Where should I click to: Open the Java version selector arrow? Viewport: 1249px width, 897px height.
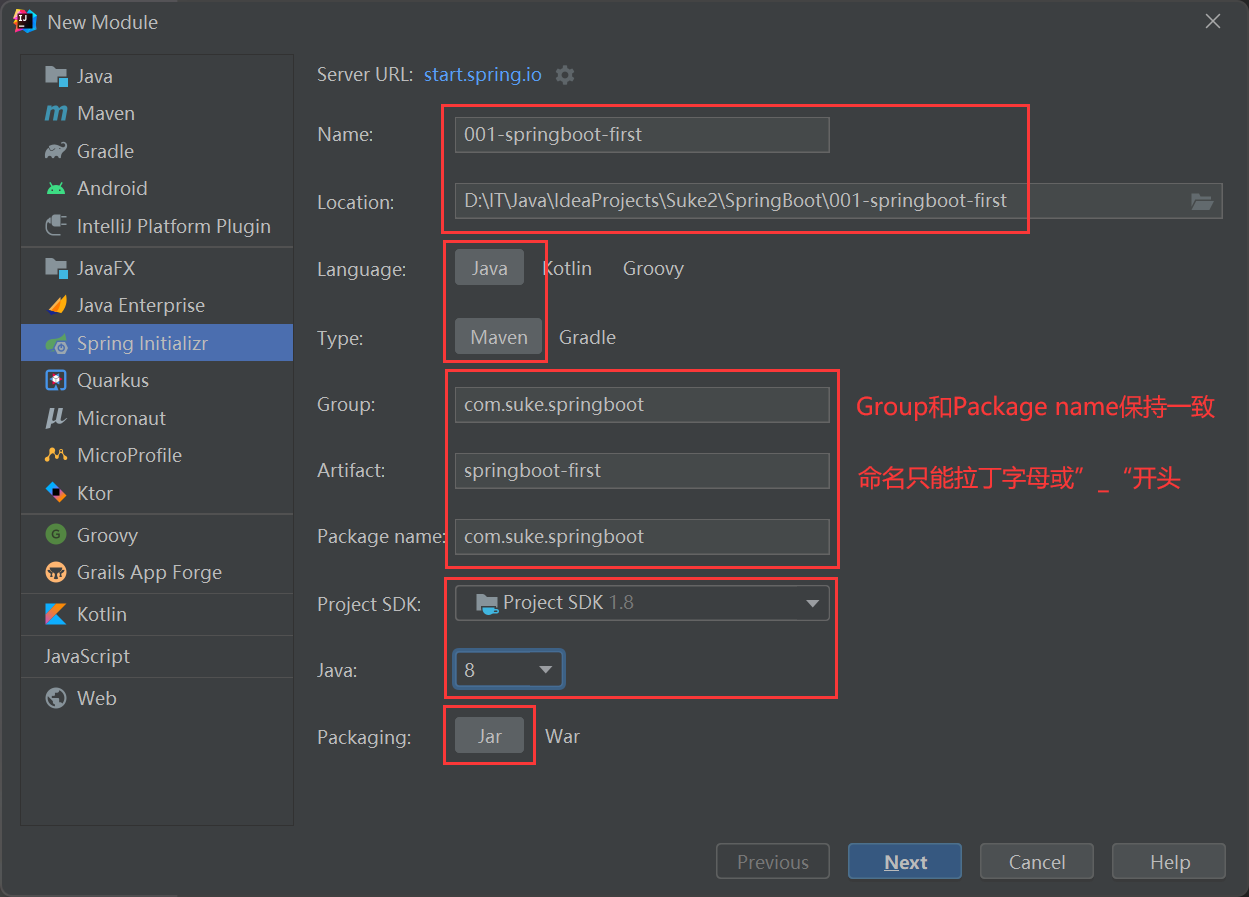pos(545,669)
